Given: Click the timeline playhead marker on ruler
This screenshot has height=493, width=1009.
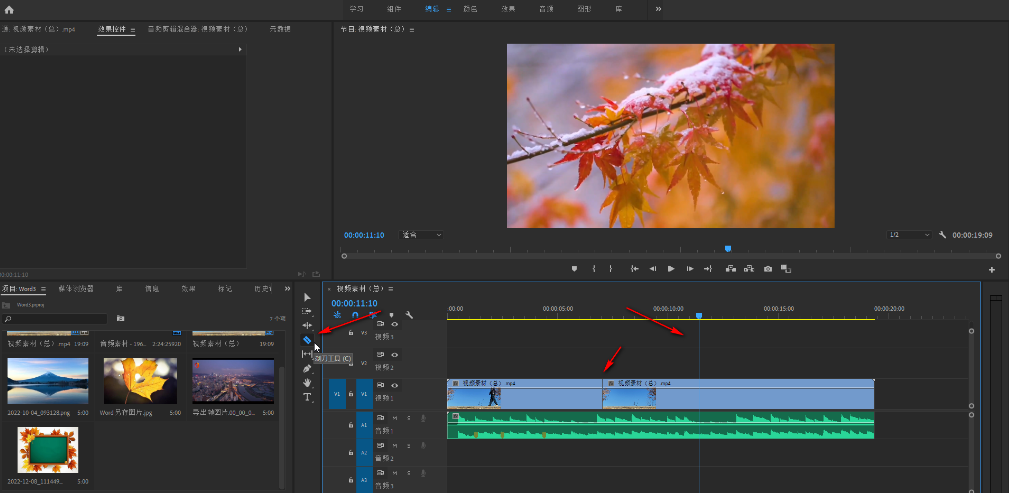Looking at the screenshot, I should pos(699,316).
